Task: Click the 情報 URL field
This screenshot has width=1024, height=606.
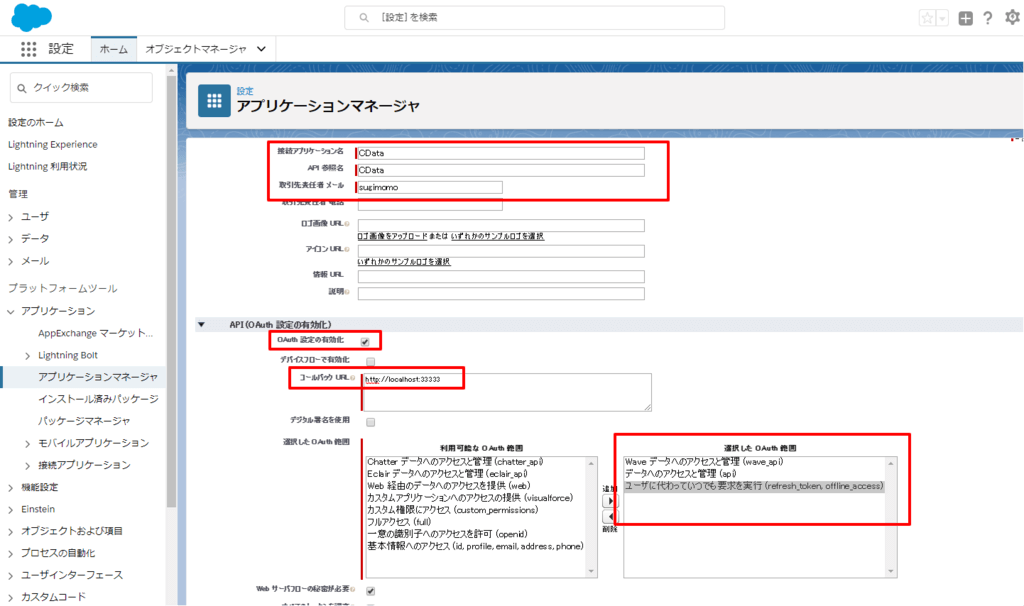Action: point(501,276)
